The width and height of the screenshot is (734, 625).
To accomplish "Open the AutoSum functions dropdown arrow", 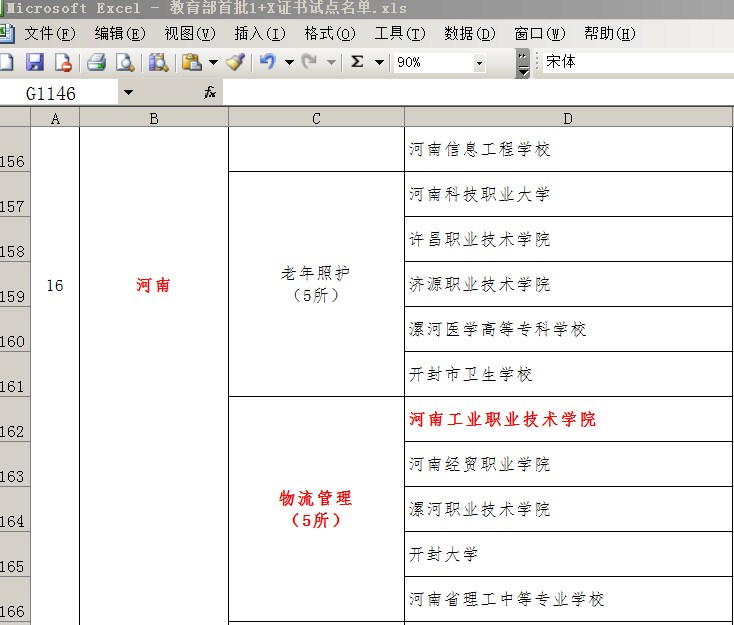I will point(379,62).
